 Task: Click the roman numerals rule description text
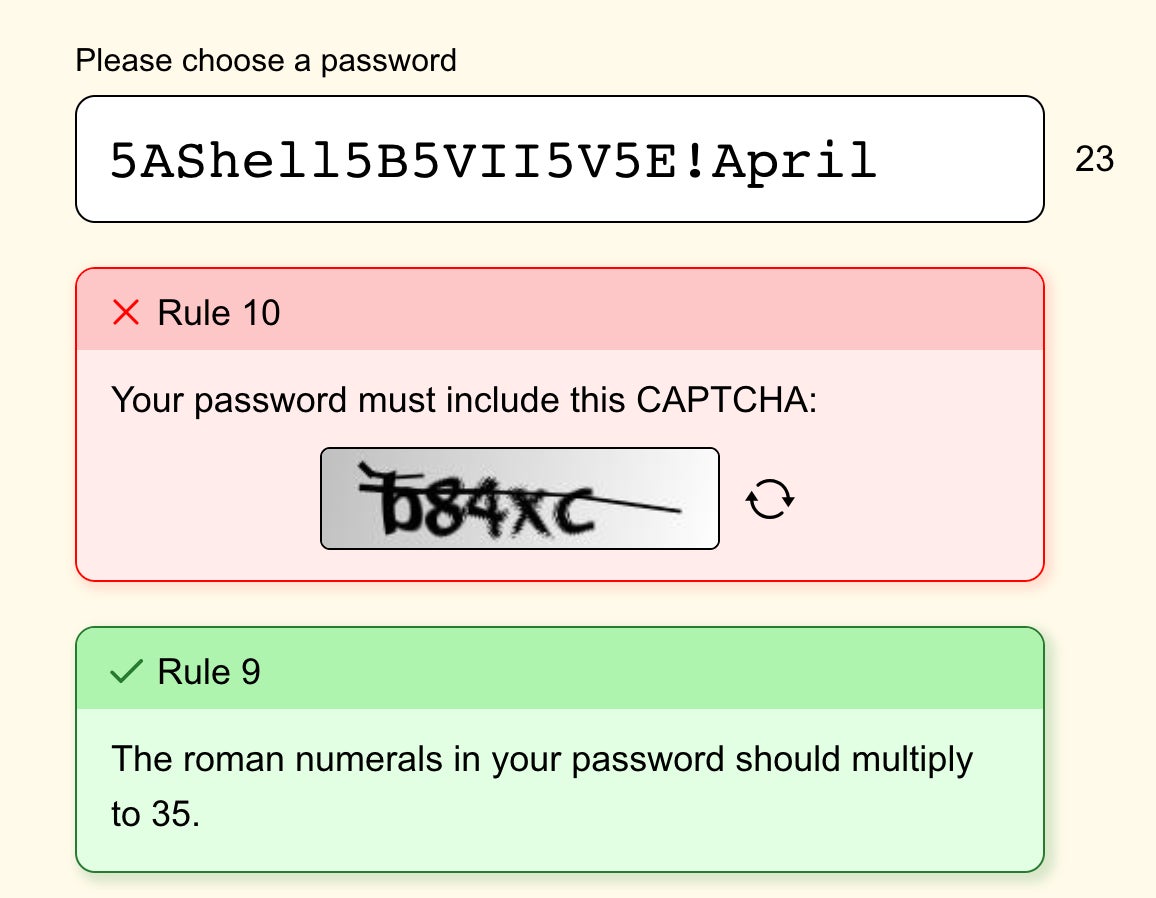pos(542,787)
